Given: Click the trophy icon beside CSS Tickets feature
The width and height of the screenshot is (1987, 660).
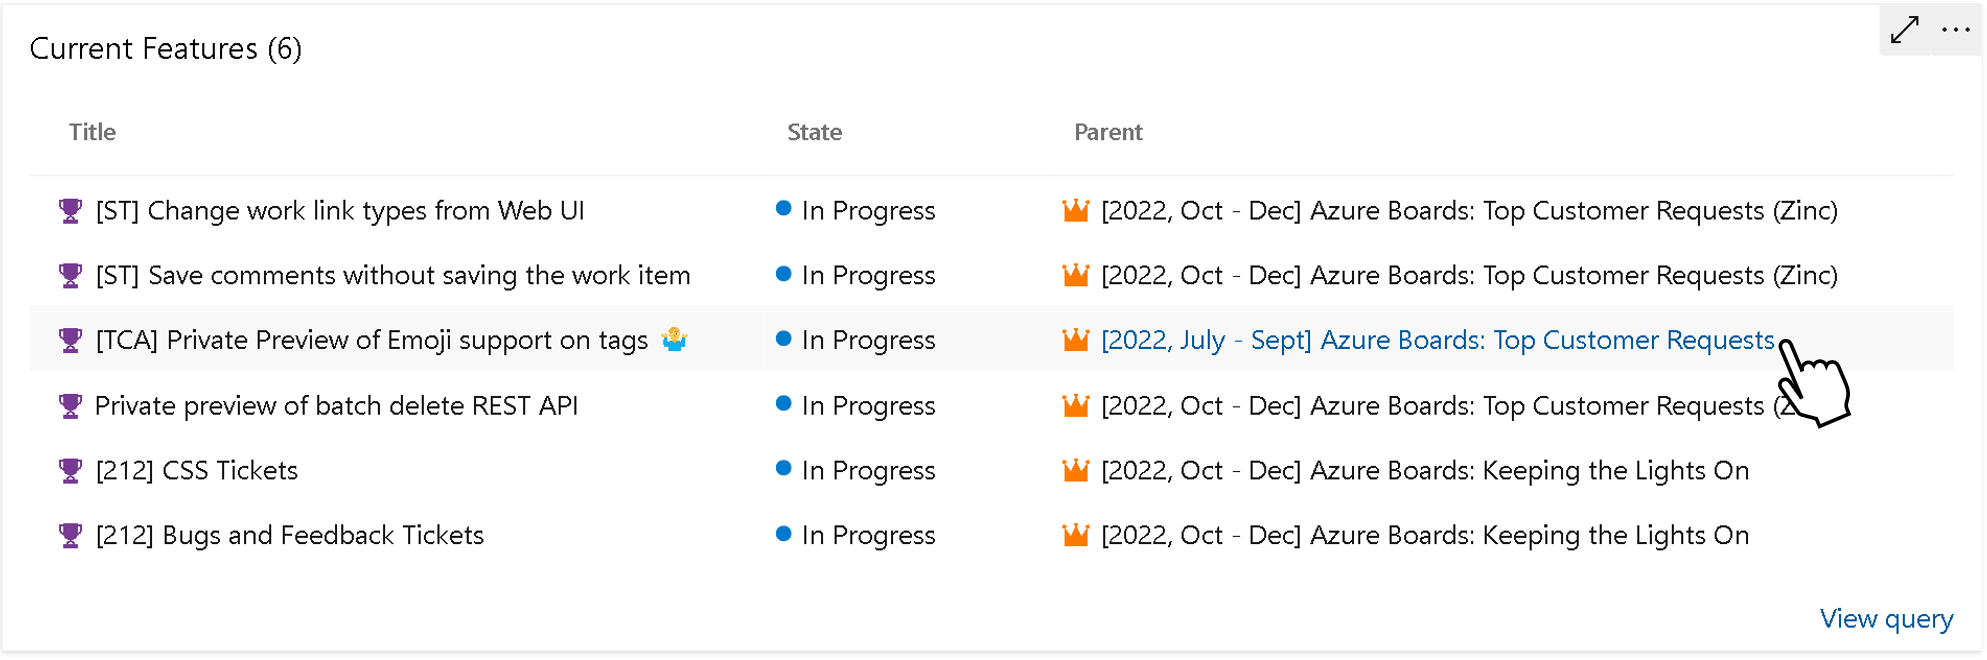Looking at the screenshot, I should click(69, 470).
